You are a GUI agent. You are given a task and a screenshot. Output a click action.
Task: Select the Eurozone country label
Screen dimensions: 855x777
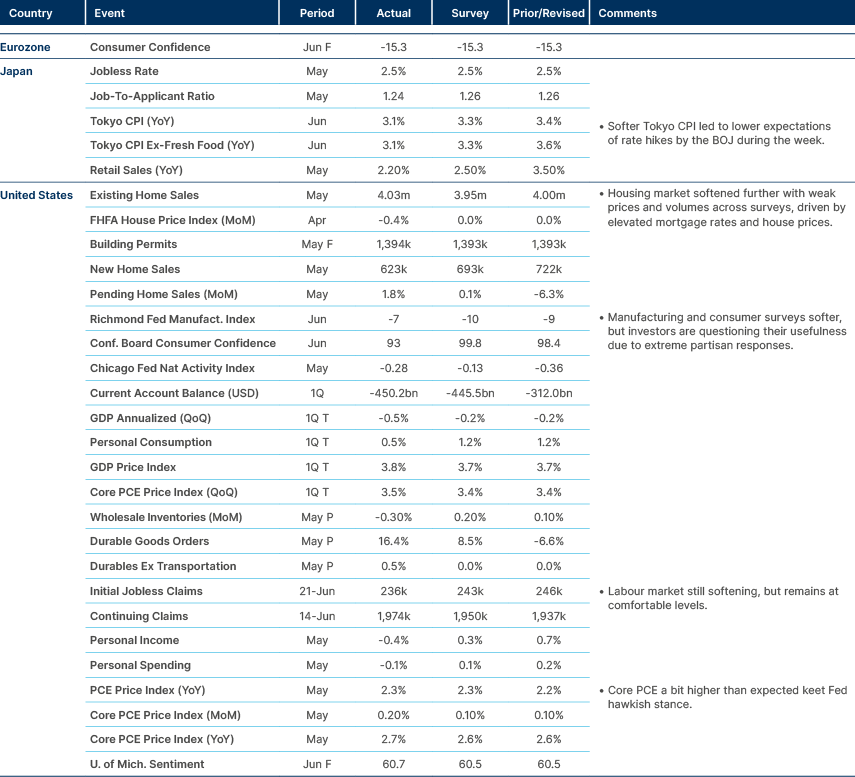[x=25, y=47]
